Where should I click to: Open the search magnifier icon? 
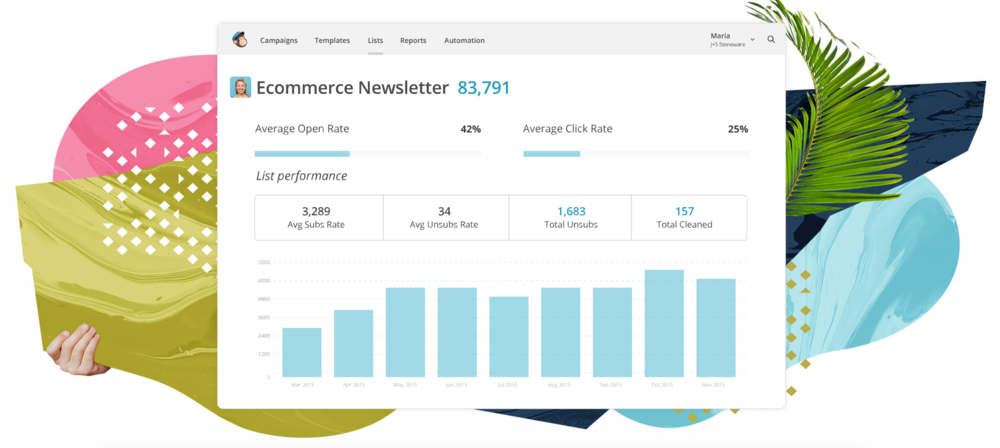(771, 40)
